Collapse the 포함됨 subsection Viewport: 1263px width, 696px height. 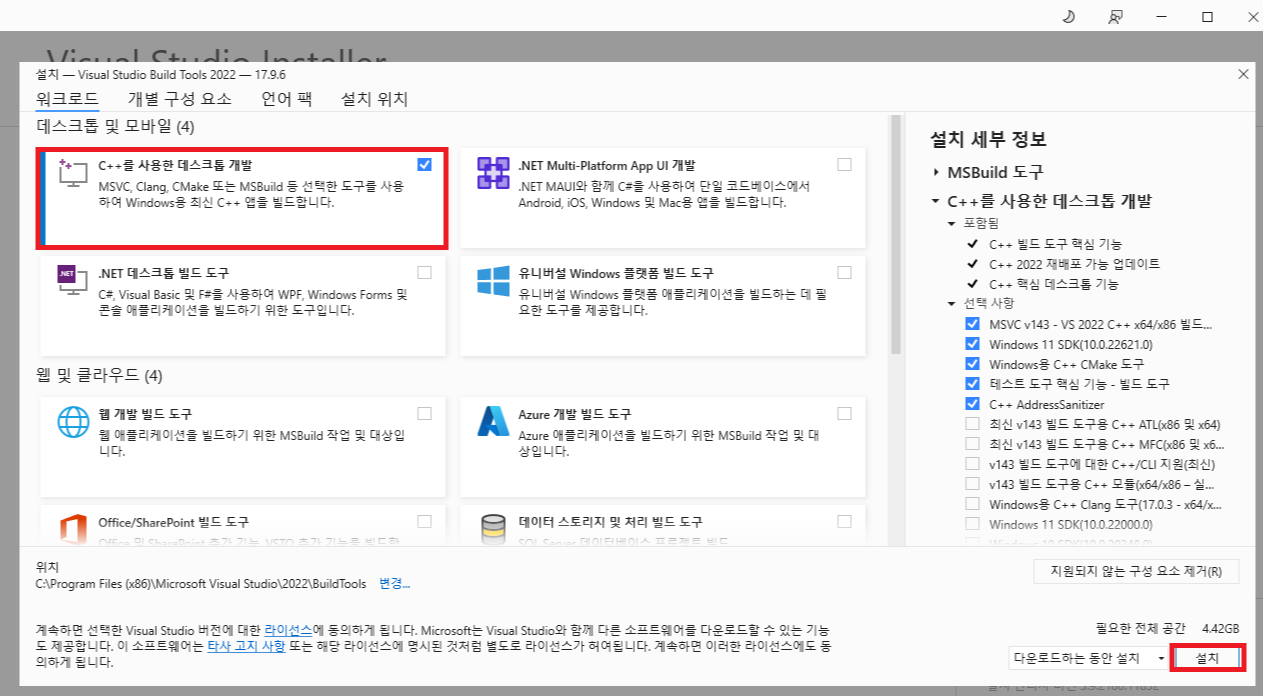[952, 223]
